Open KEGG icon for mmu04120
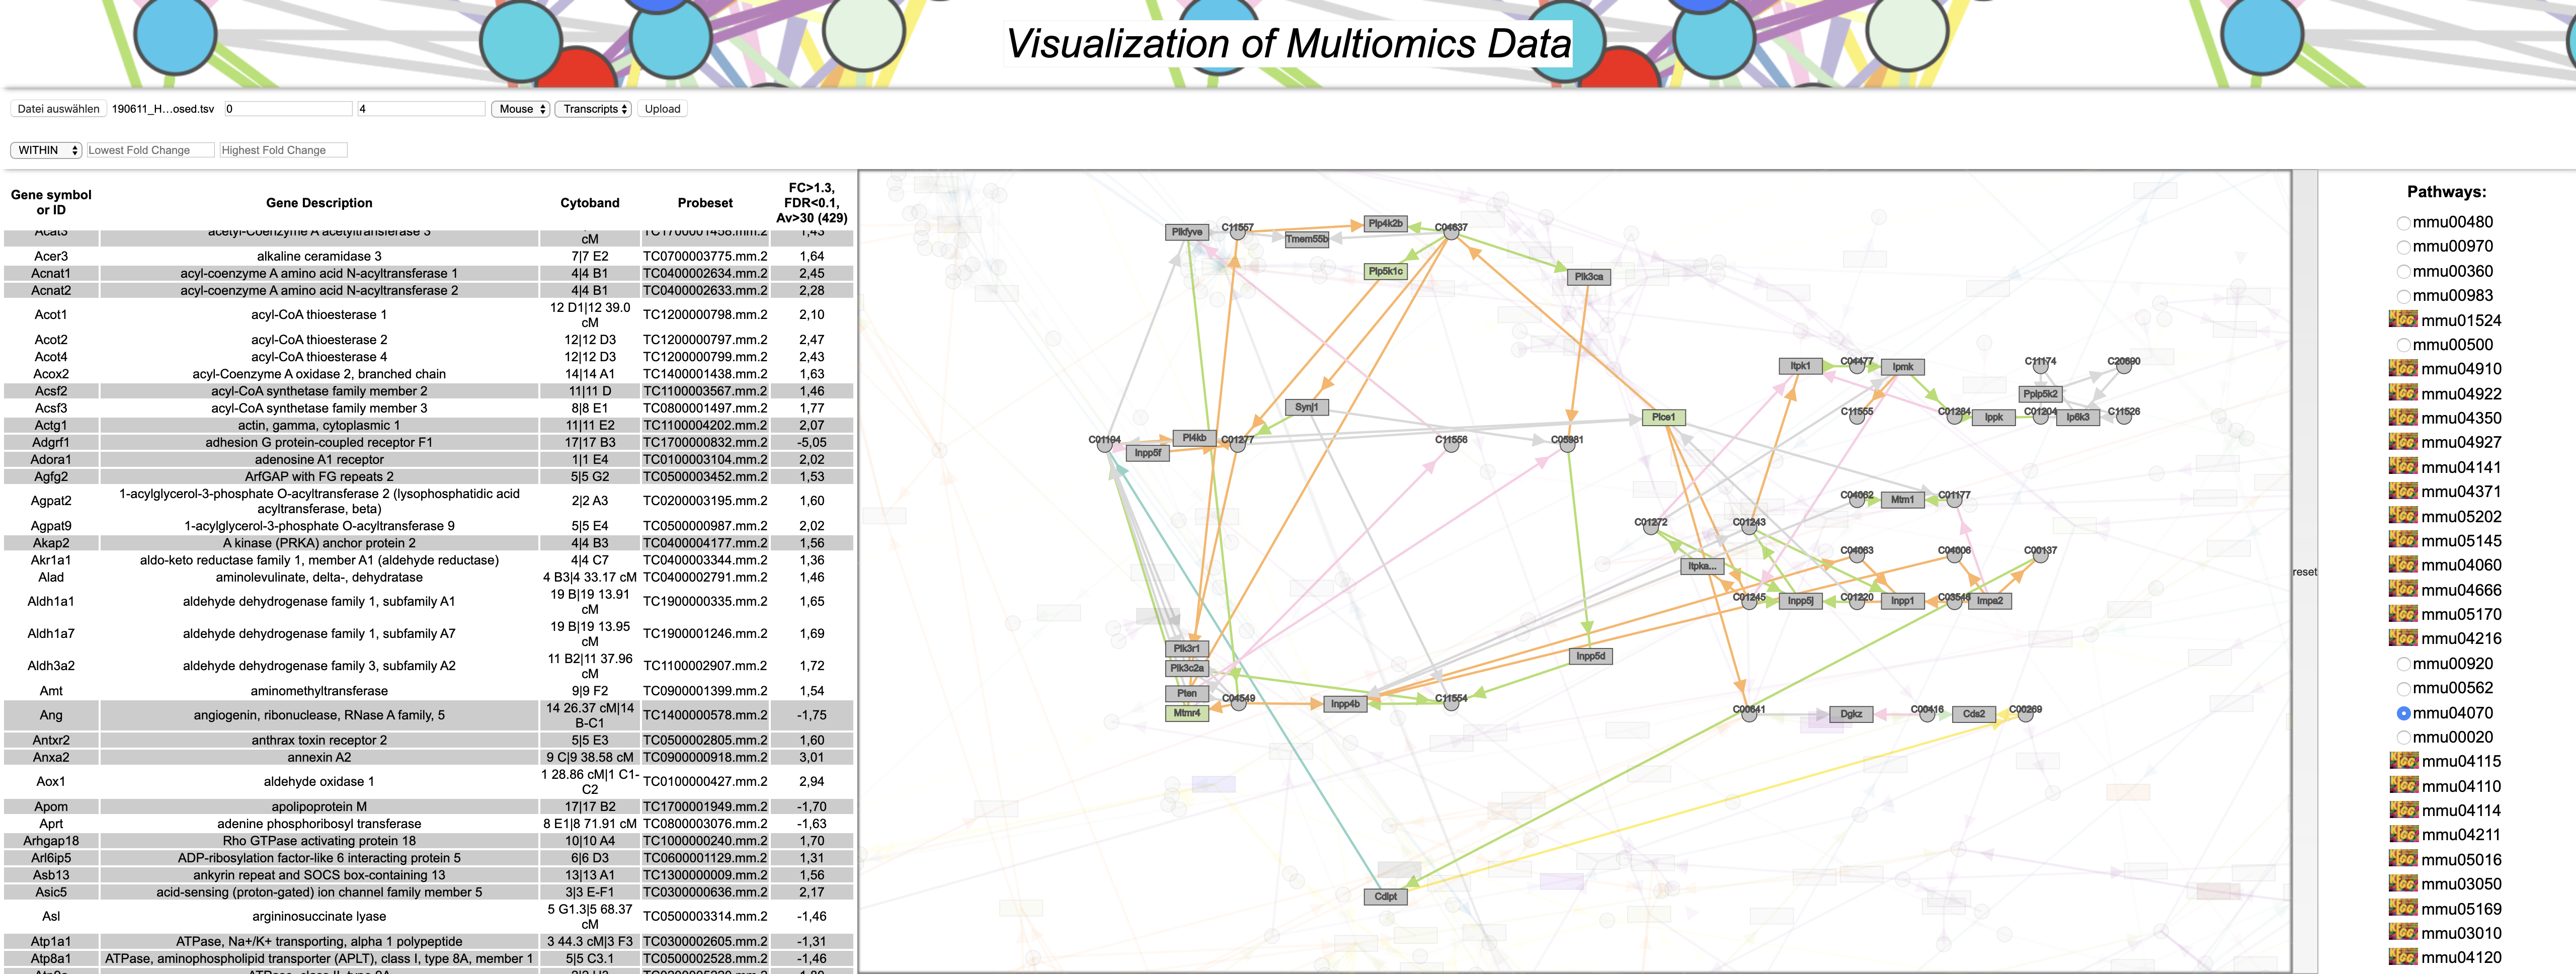The image size is (2576, 974). click(2403, 957)
